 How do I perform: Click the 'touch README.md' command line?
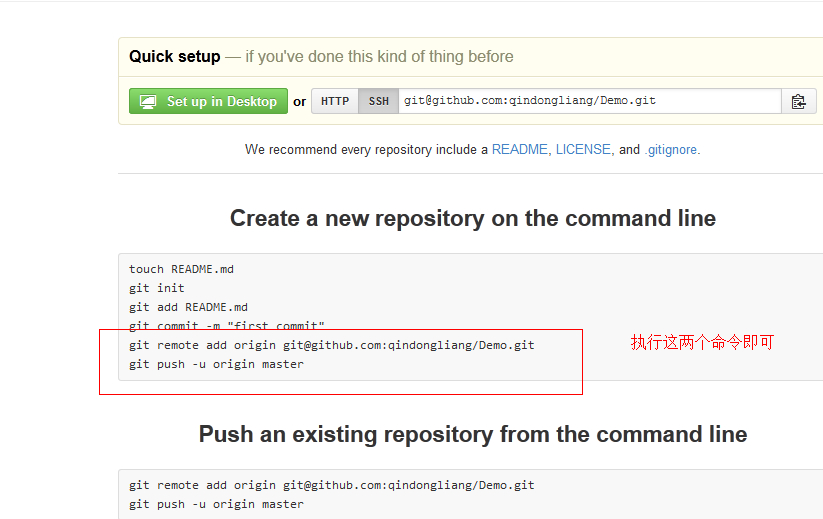pyautogui.click(x=182, y=269)
